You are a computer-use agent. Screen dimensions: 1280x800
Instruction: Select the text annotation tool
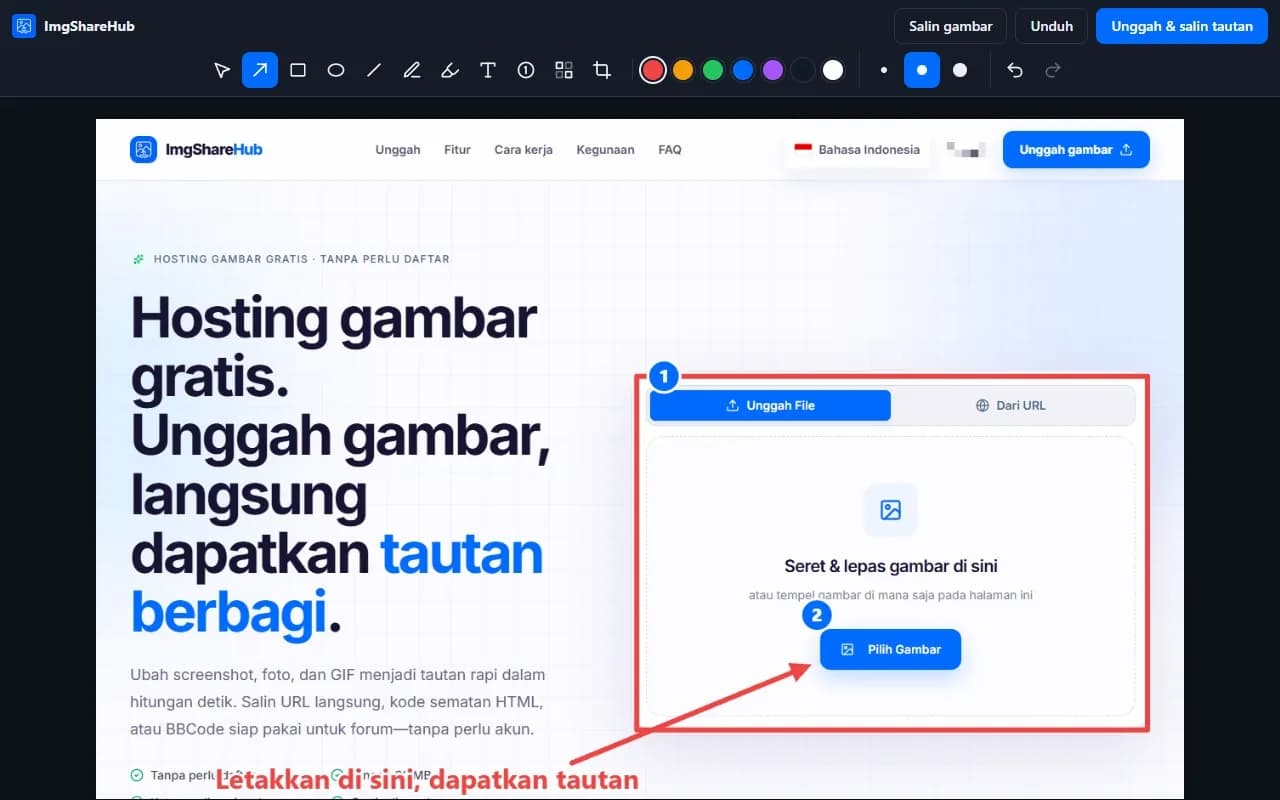pyautogui.click(x=488, y=70)
